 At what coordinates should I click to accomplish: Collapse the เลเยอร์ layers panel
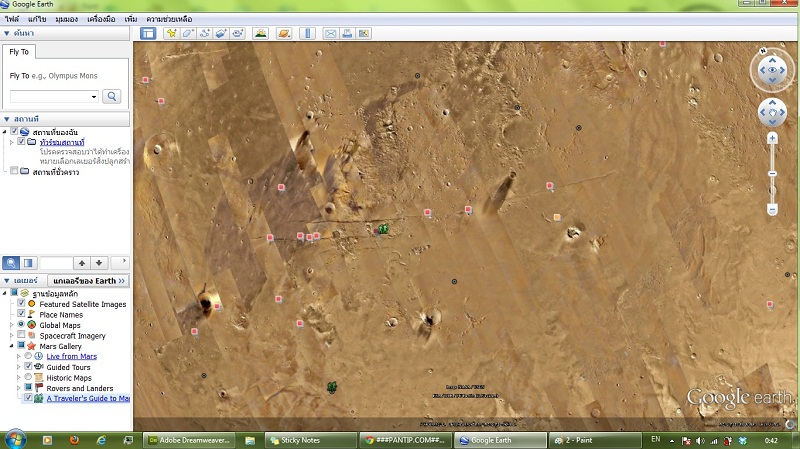pos(7,281)
